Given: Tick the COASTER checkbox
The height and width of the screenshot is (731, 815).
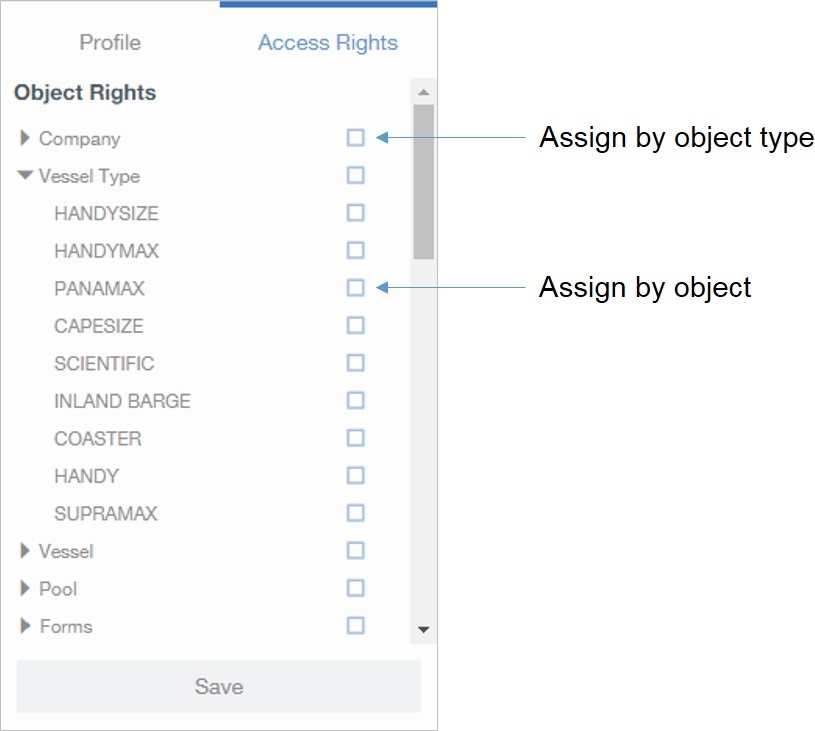Looking at the screenshot, I should click(355, 438).
